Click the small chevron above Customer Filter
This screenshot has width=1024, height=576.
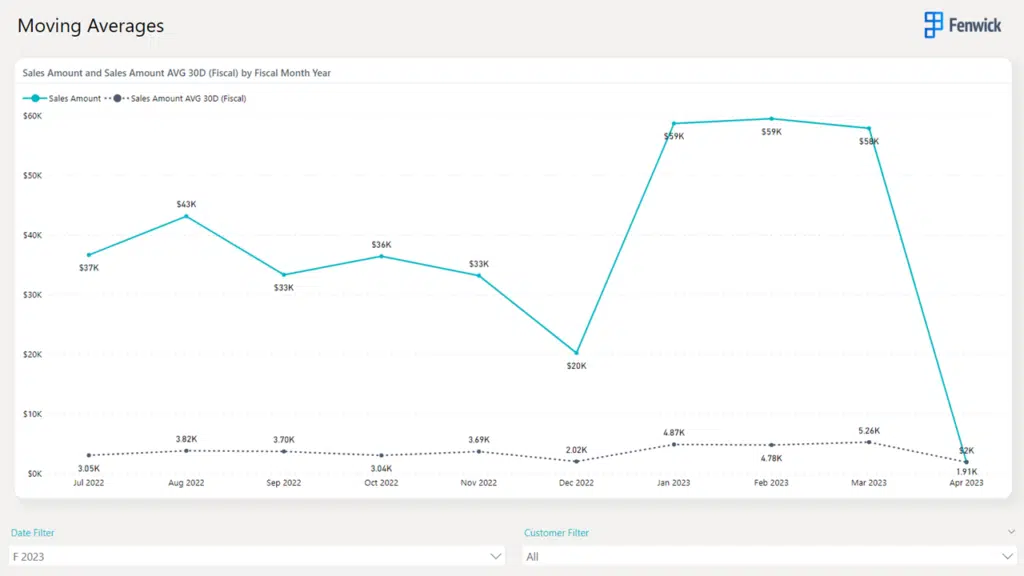pyautogui.click(x=1011, y=532)
